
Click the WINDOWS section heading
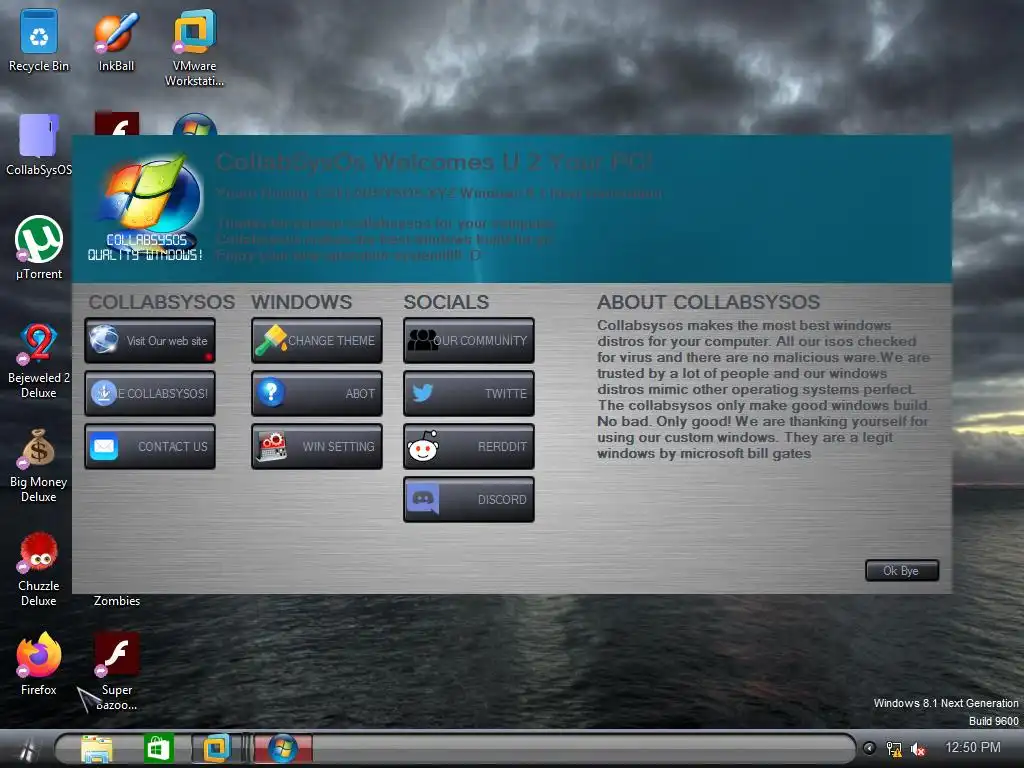[x=301, y=302]
